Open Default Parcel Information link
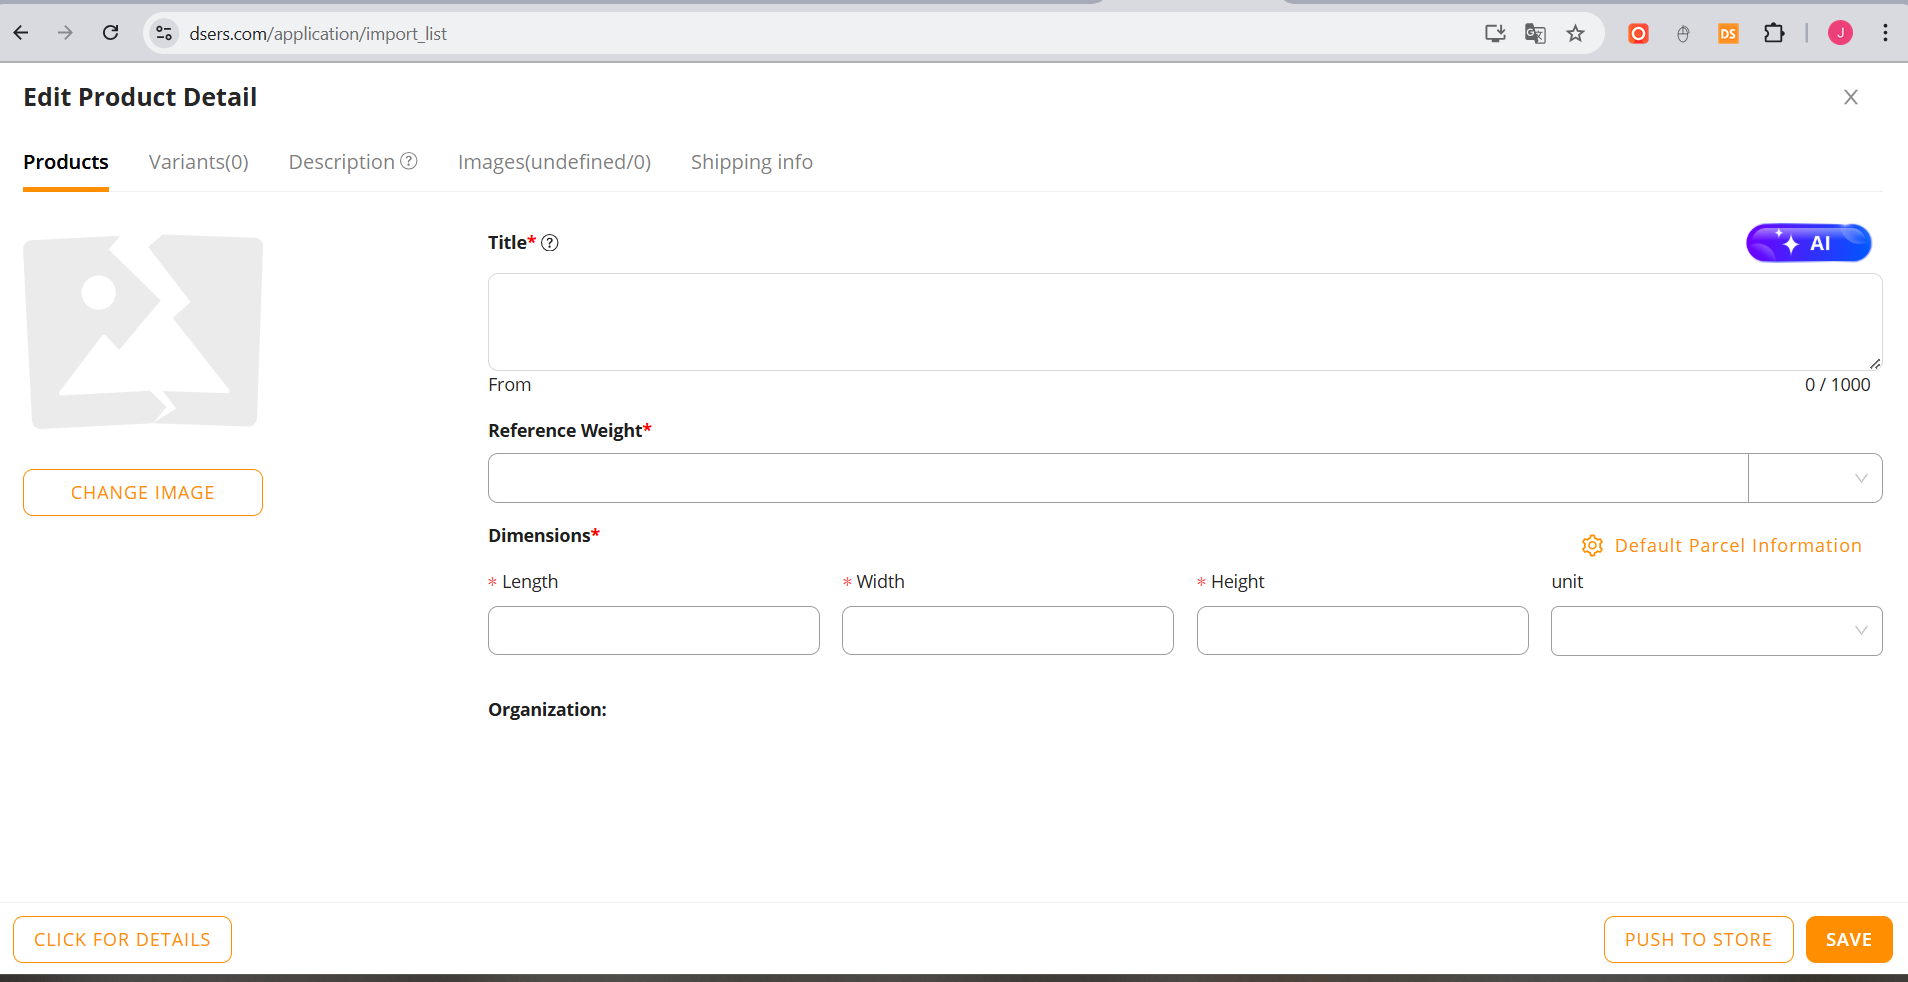 click(x=1738, y=545)
